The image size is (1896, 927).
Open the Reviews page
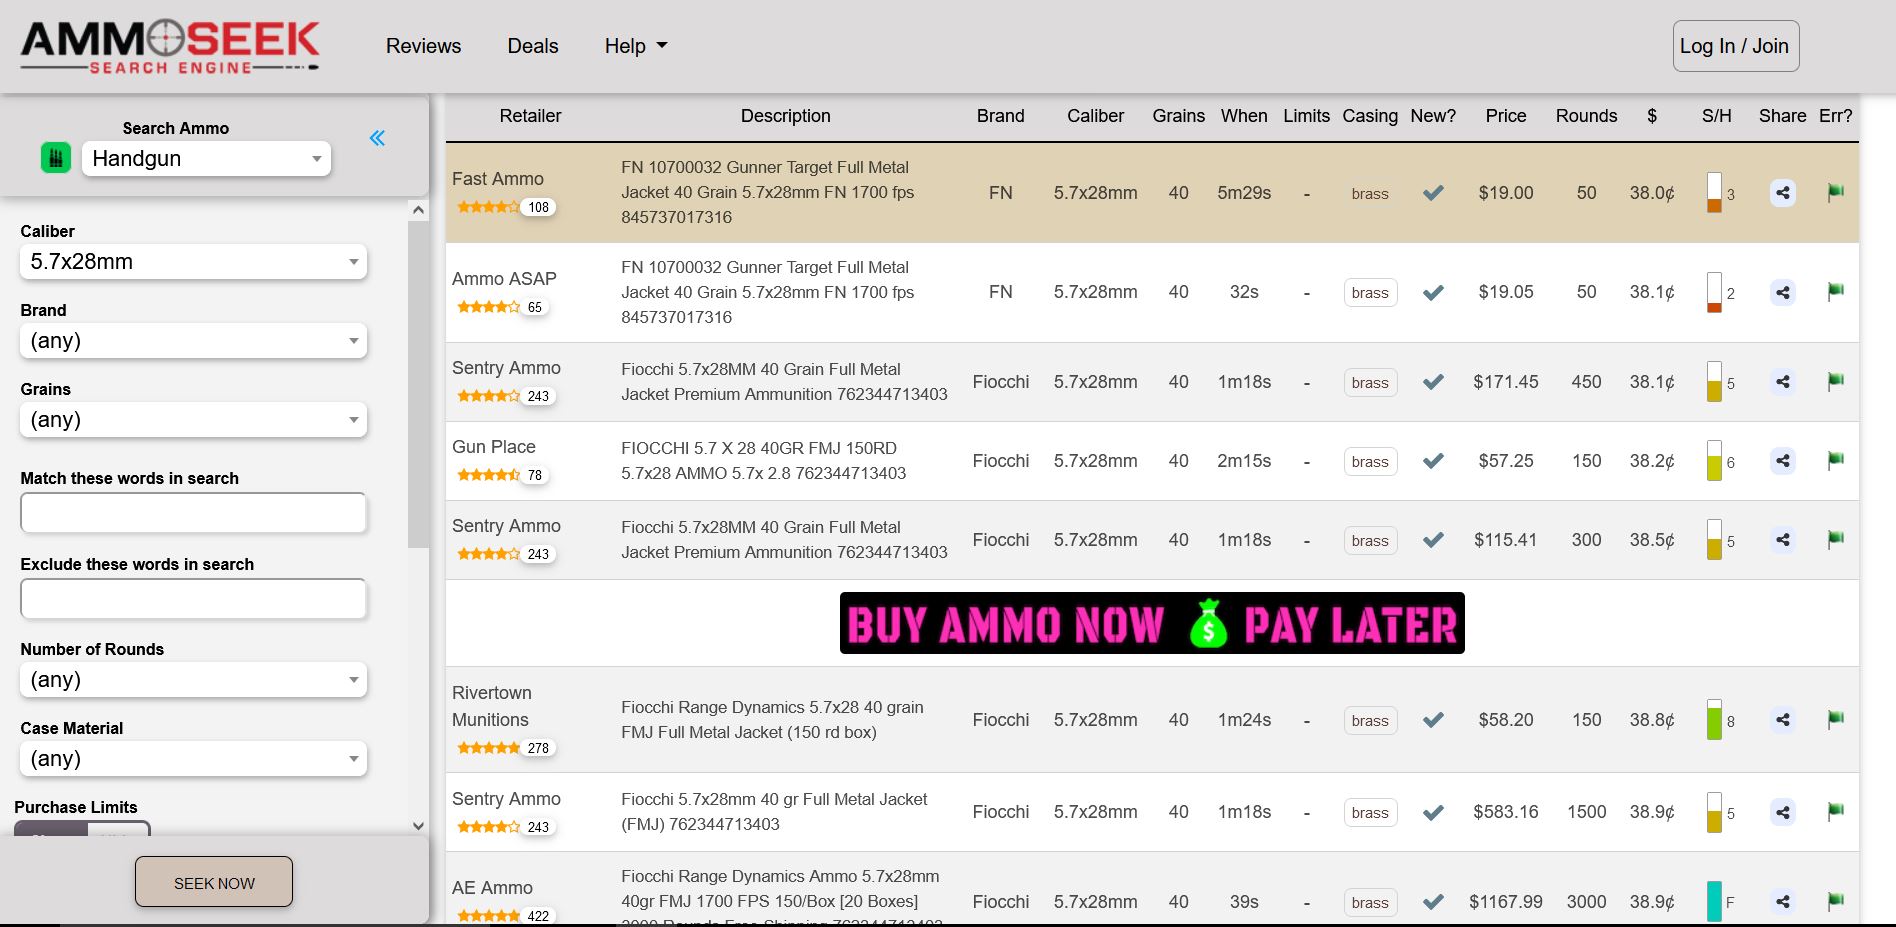coord(423,46)
